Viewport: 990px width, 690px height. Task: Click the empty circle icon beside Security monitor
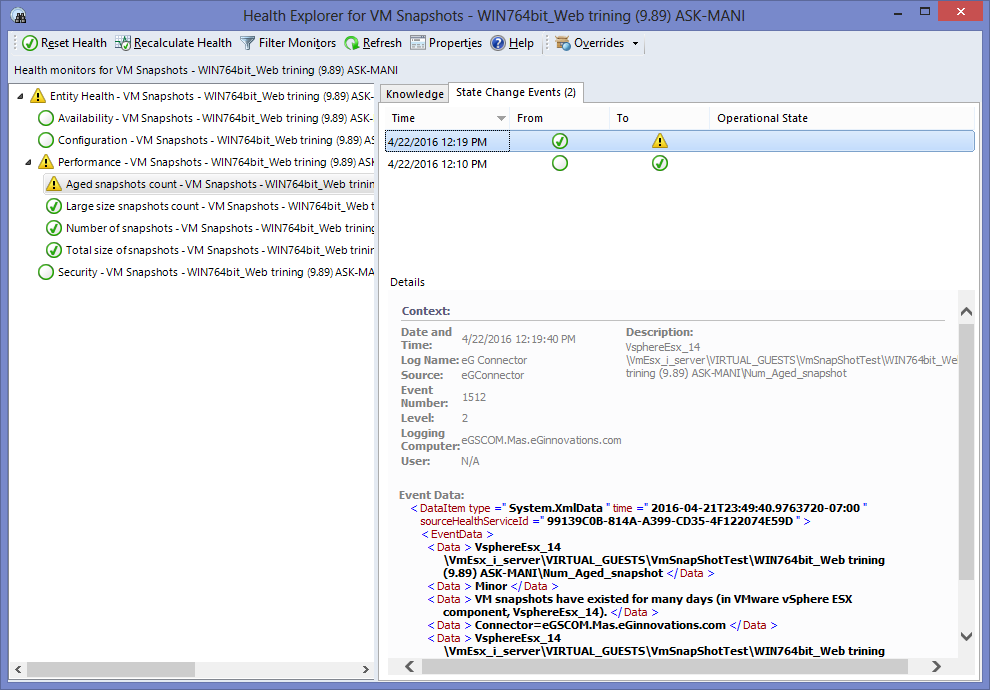[x=46, y=272]
